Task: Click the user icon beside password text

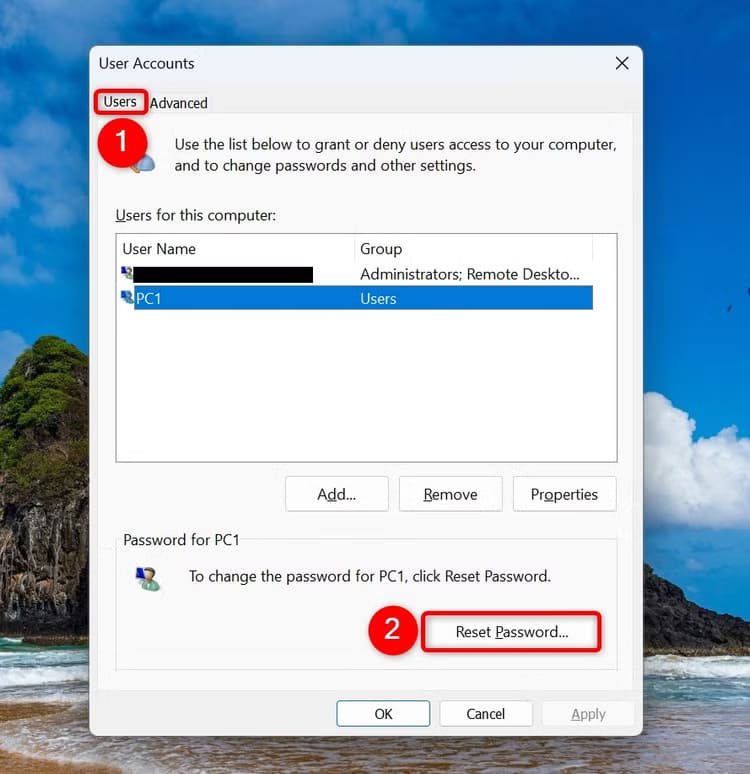Action: (x=148, y=579)
